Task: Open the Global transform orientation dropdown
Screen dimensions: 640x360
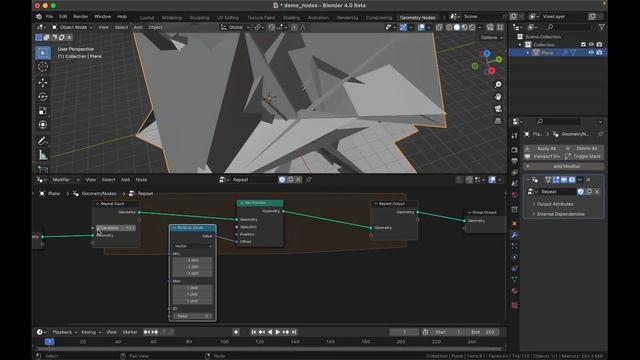Action: [x=236, y=27]
